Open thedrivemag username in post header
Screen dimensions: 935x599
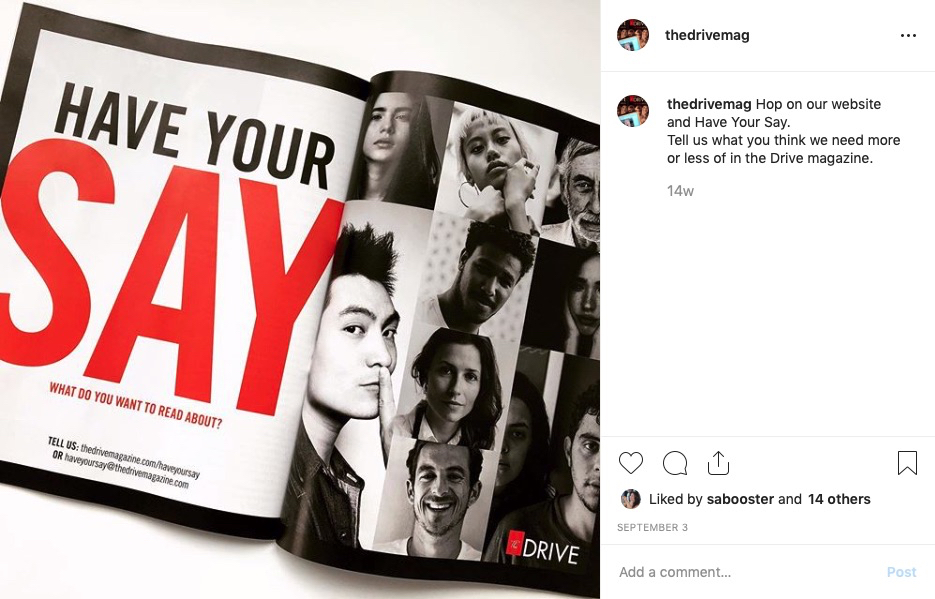point(707,35)
